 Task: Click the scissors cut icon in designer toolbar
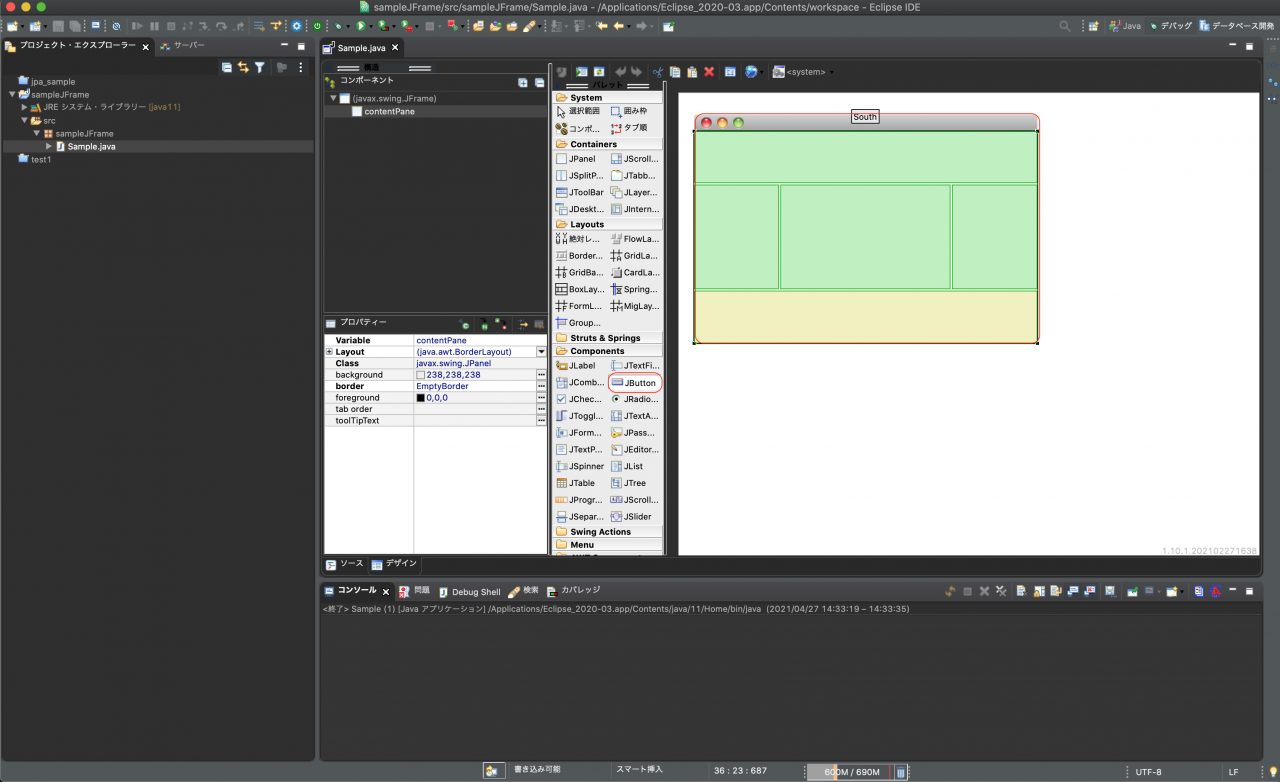pos(657,72)
